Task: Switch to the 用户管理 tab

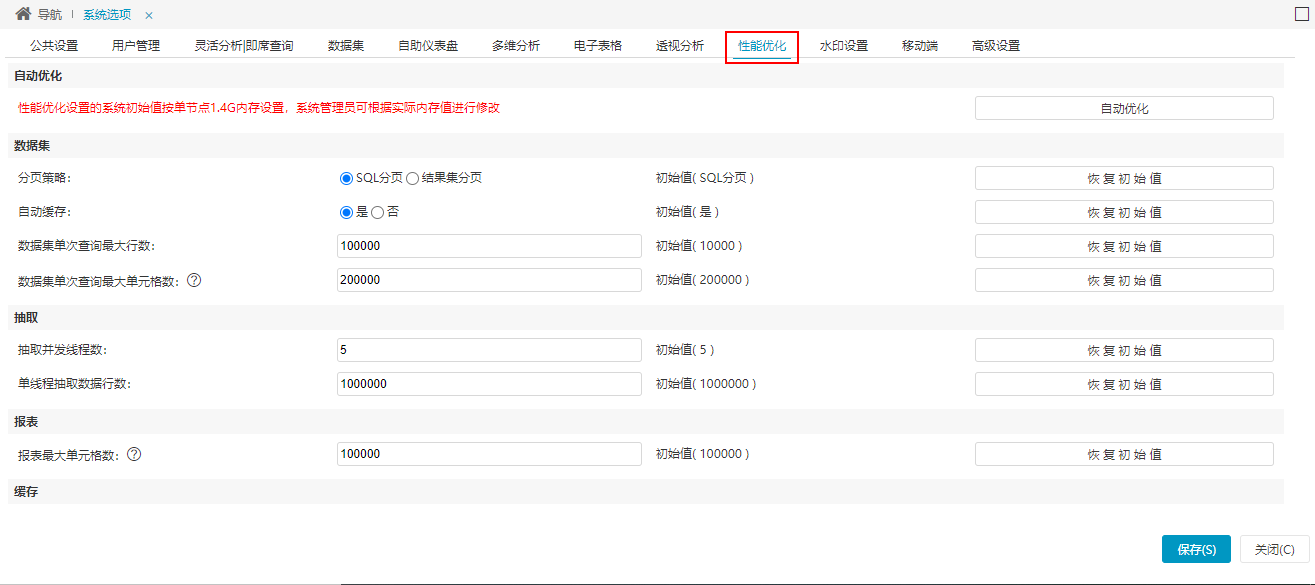Action: 136,46
